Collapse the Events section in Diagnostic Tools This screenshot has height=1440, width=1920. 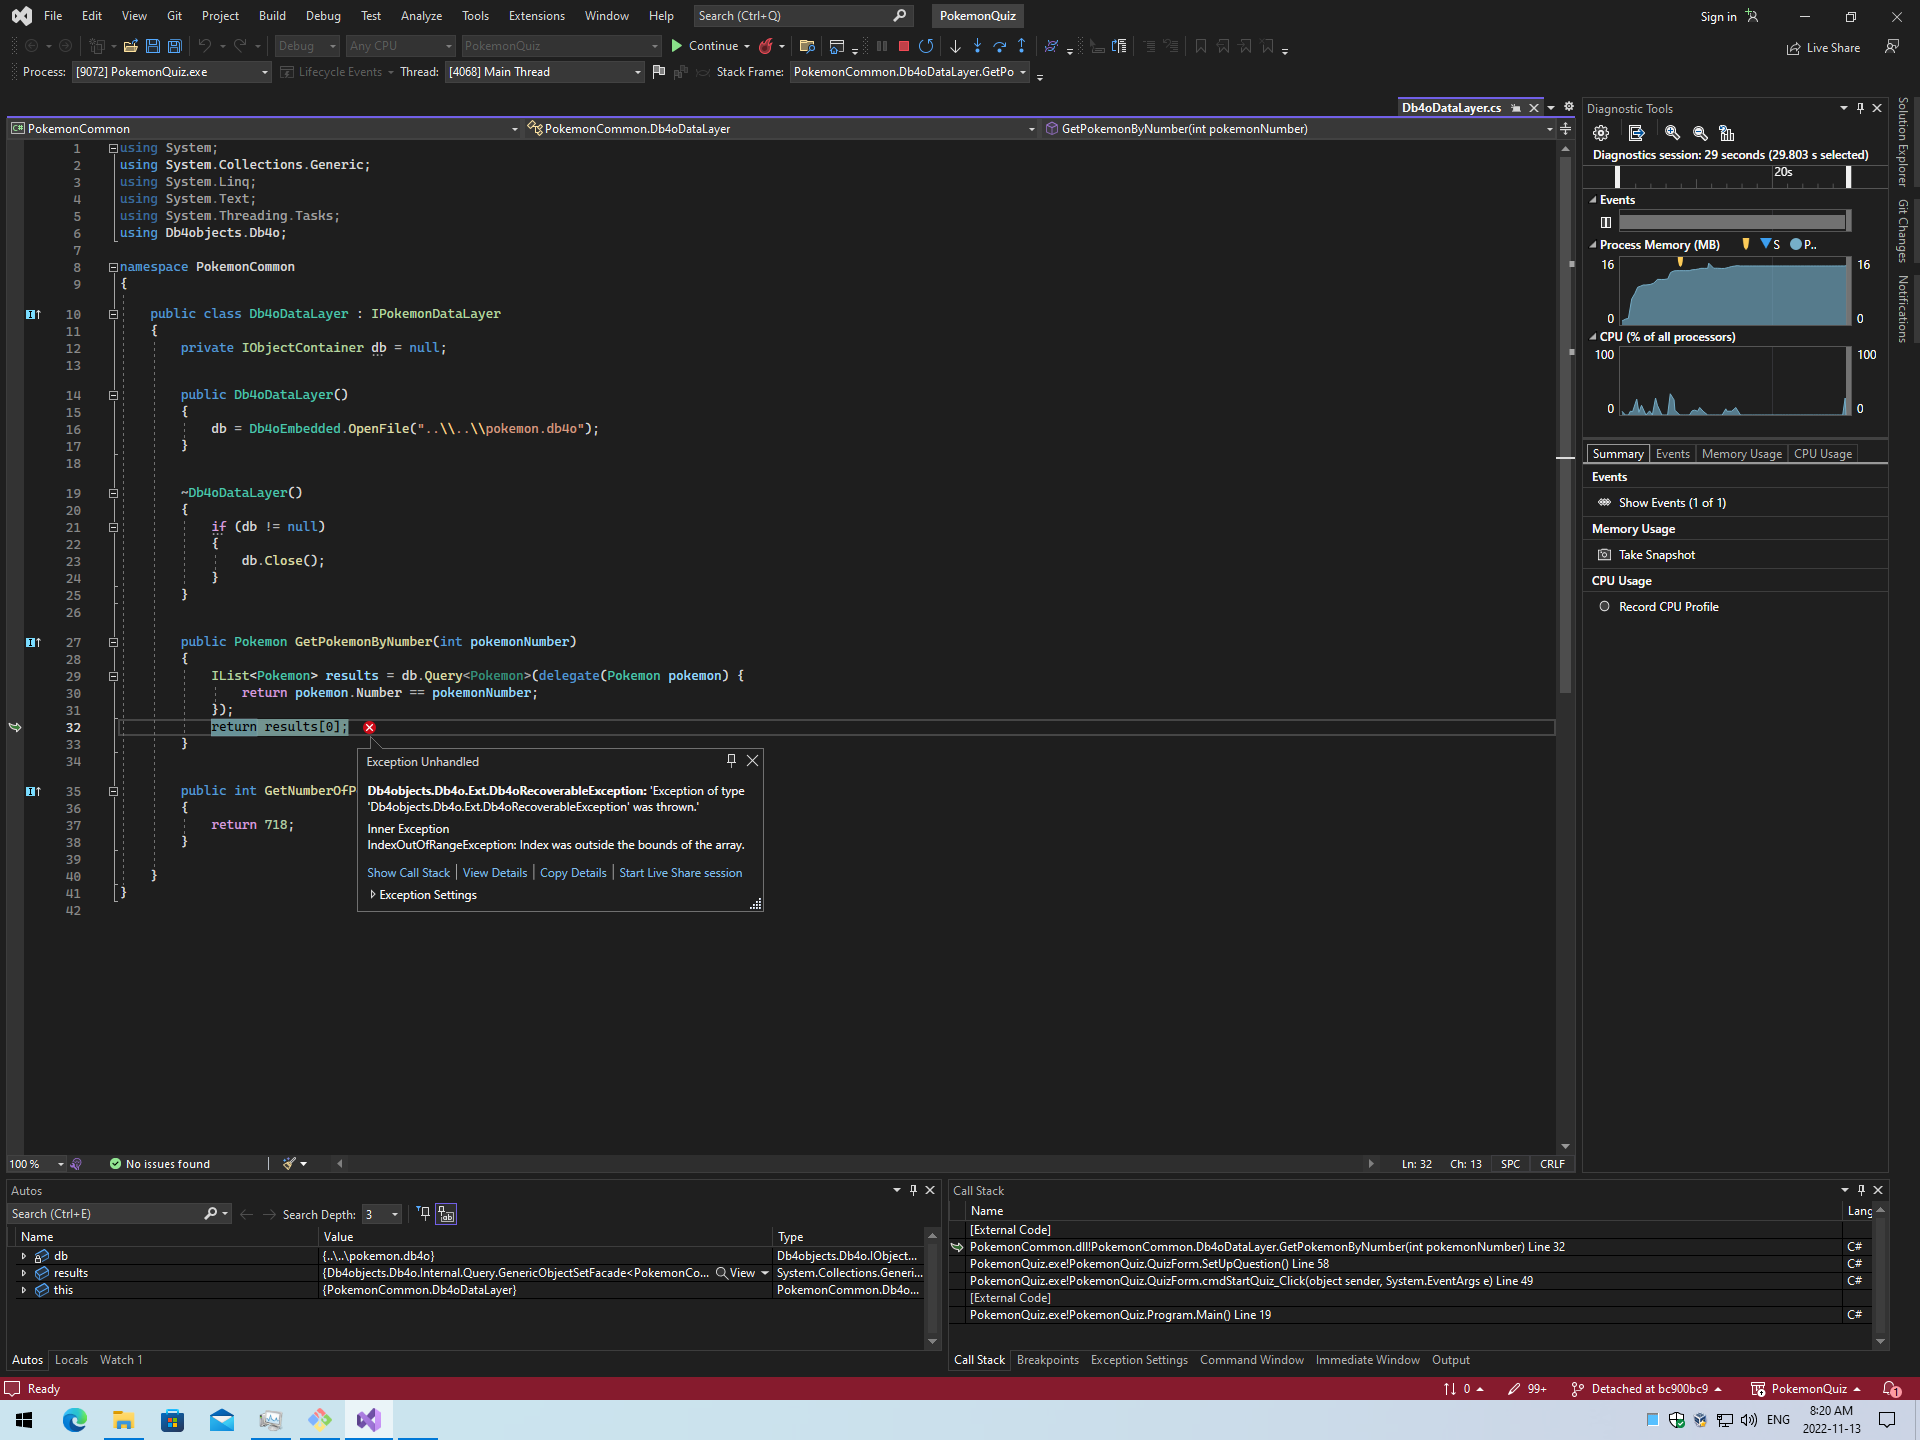pos(1593,200)
